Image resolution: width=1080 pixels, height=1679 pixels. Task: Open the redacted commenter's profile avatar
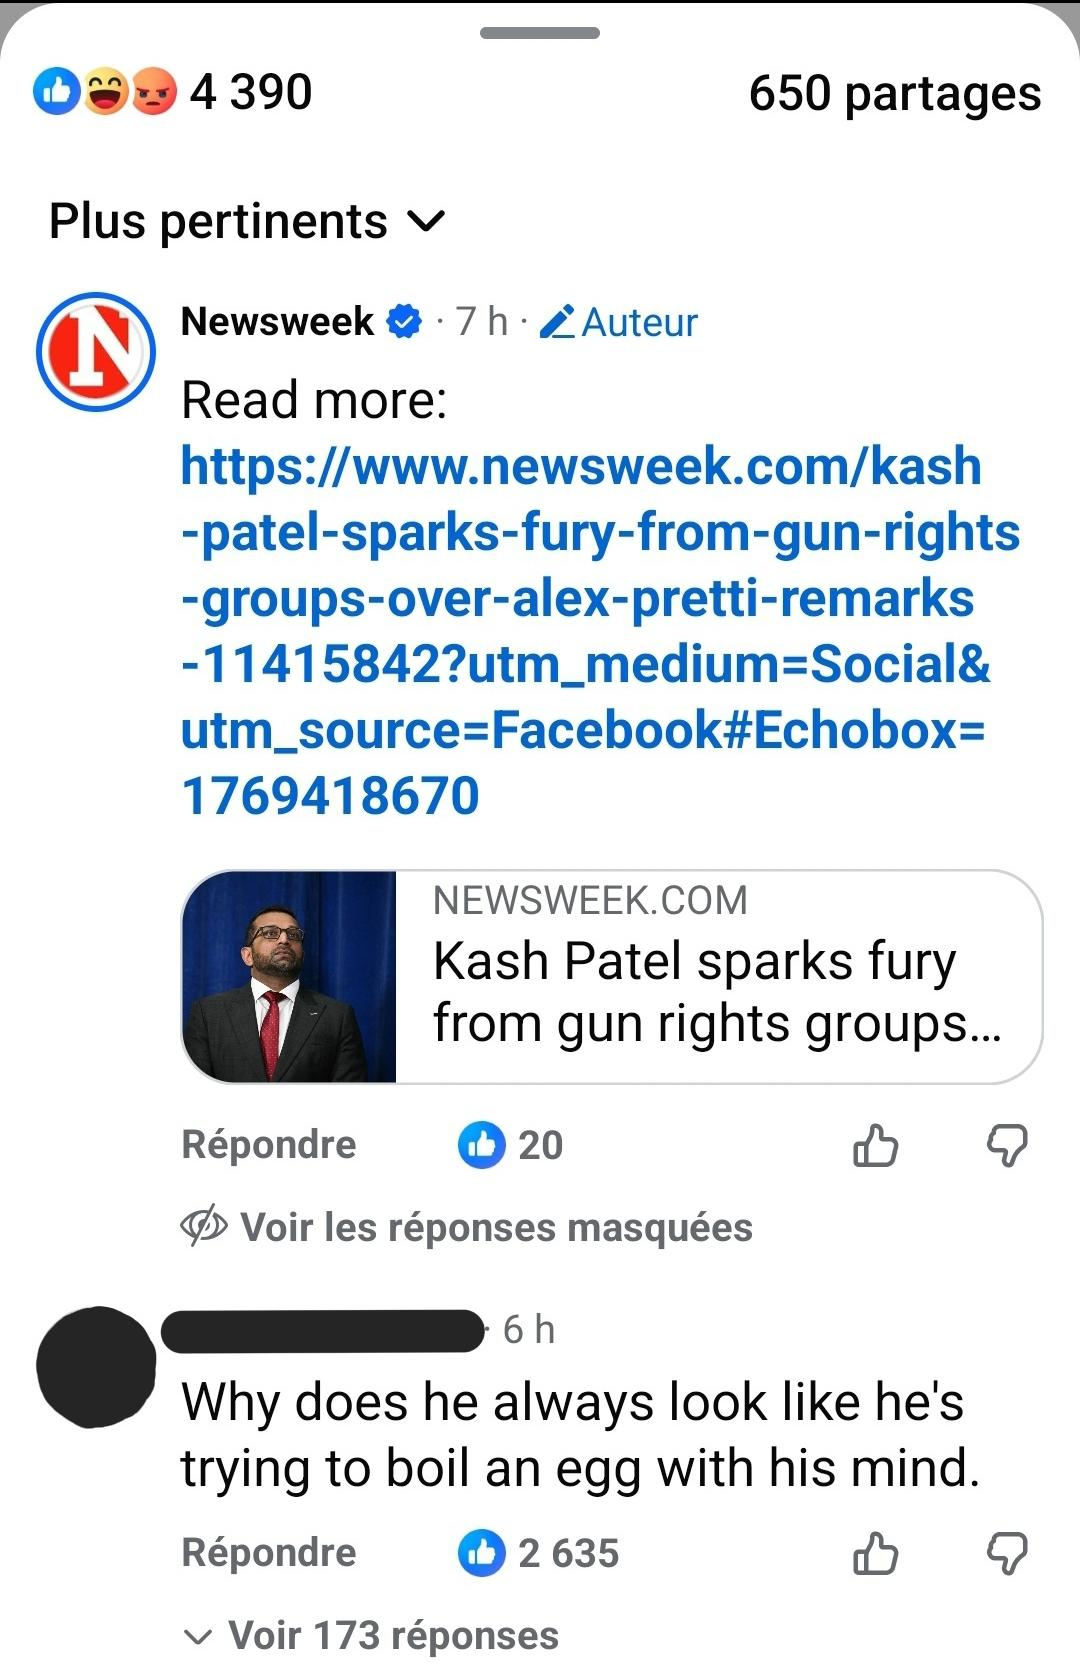pyautogui.click(x=96, y=1366)
